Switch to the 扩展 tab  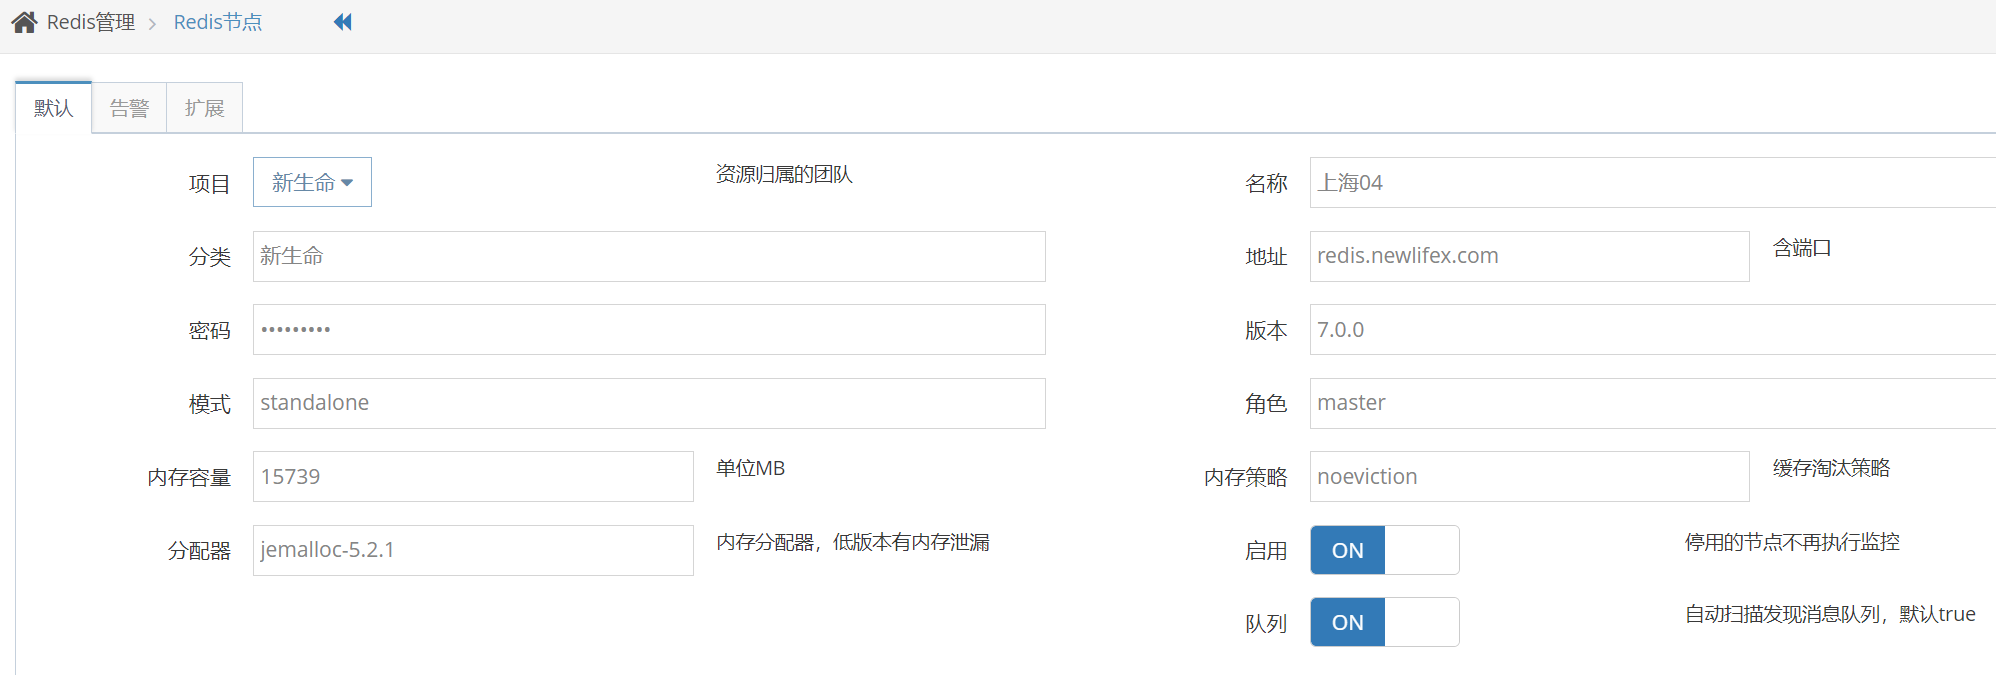pyautogui.click(x=204, y=108)
